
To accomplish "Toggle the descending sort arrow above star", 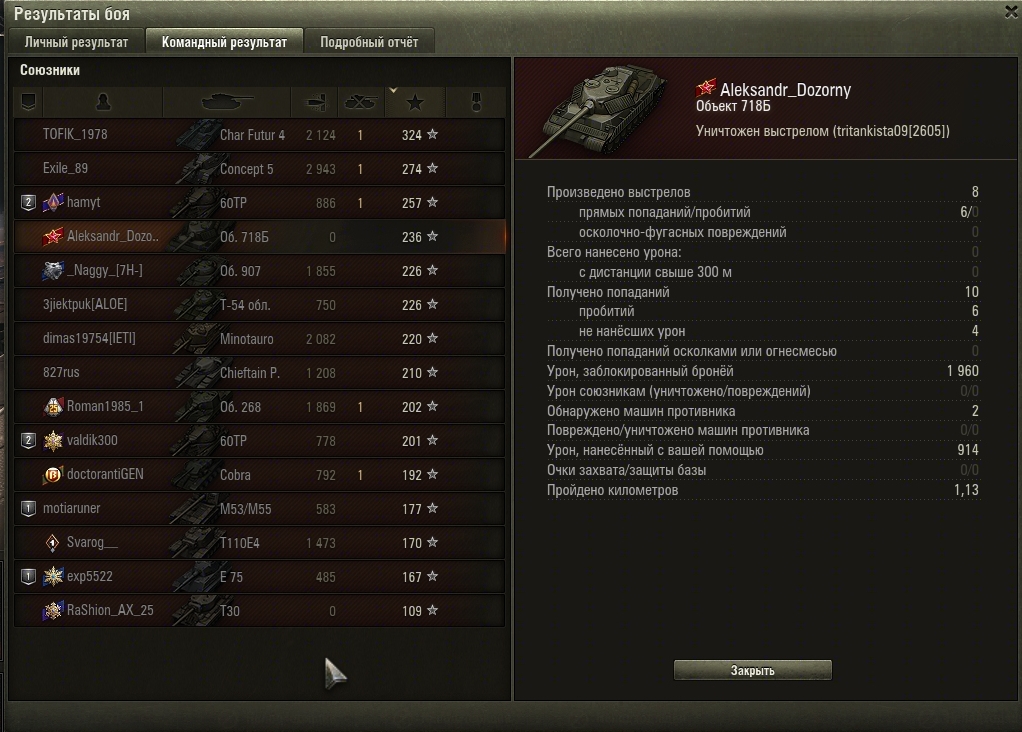I will tap(393, 91).
